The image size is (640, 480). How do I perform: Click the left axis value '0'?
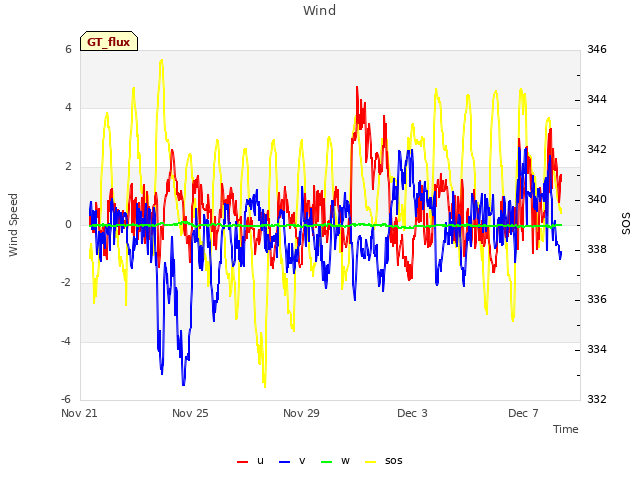pos(68,224)
